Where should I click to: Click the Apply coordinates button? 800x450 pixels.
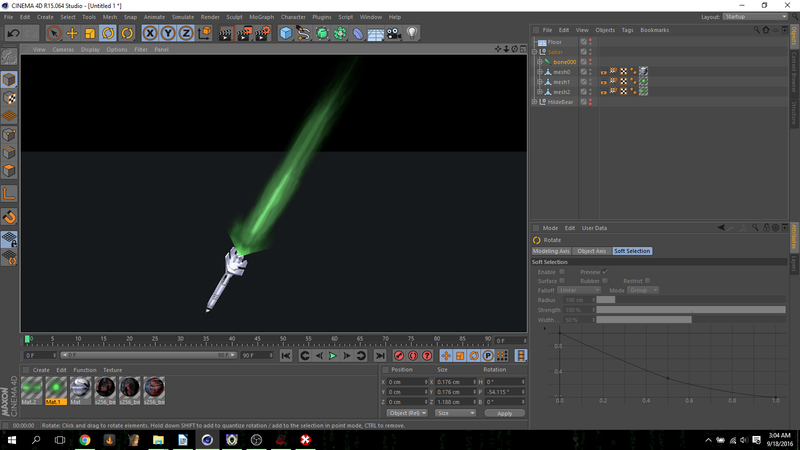click(x=504, y=413)
